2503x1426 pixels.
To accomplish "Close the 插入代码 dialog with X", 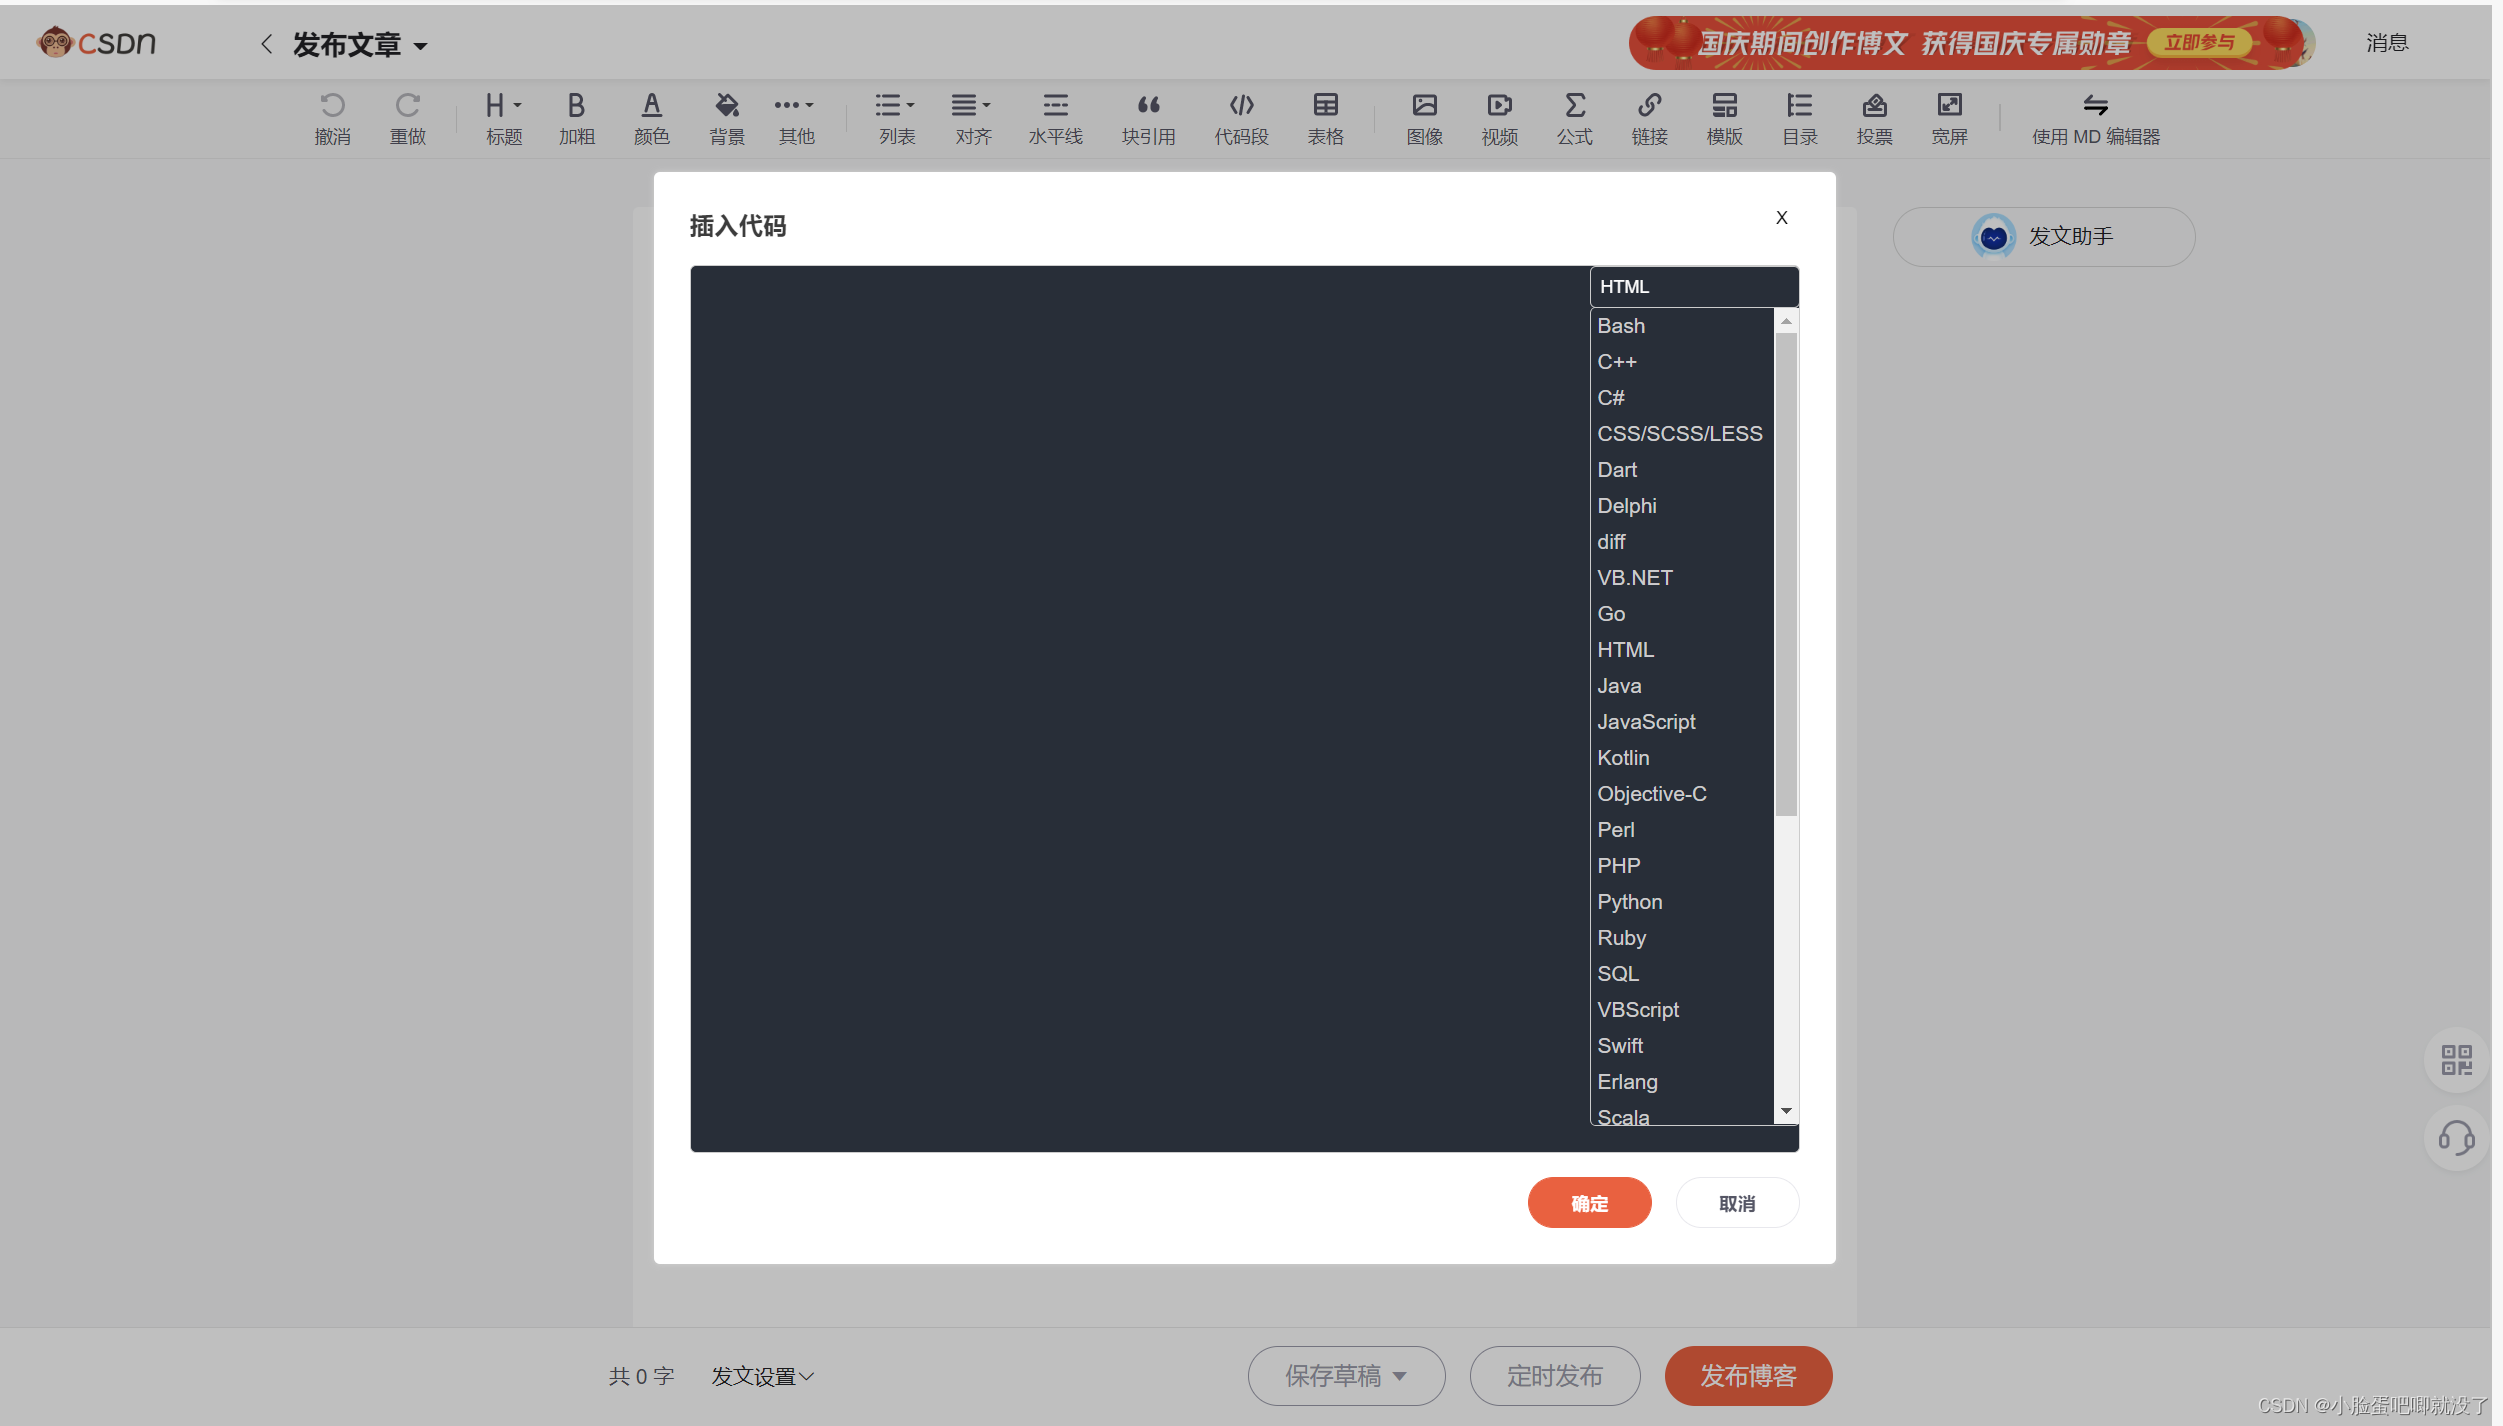I will pos(1781,218).
